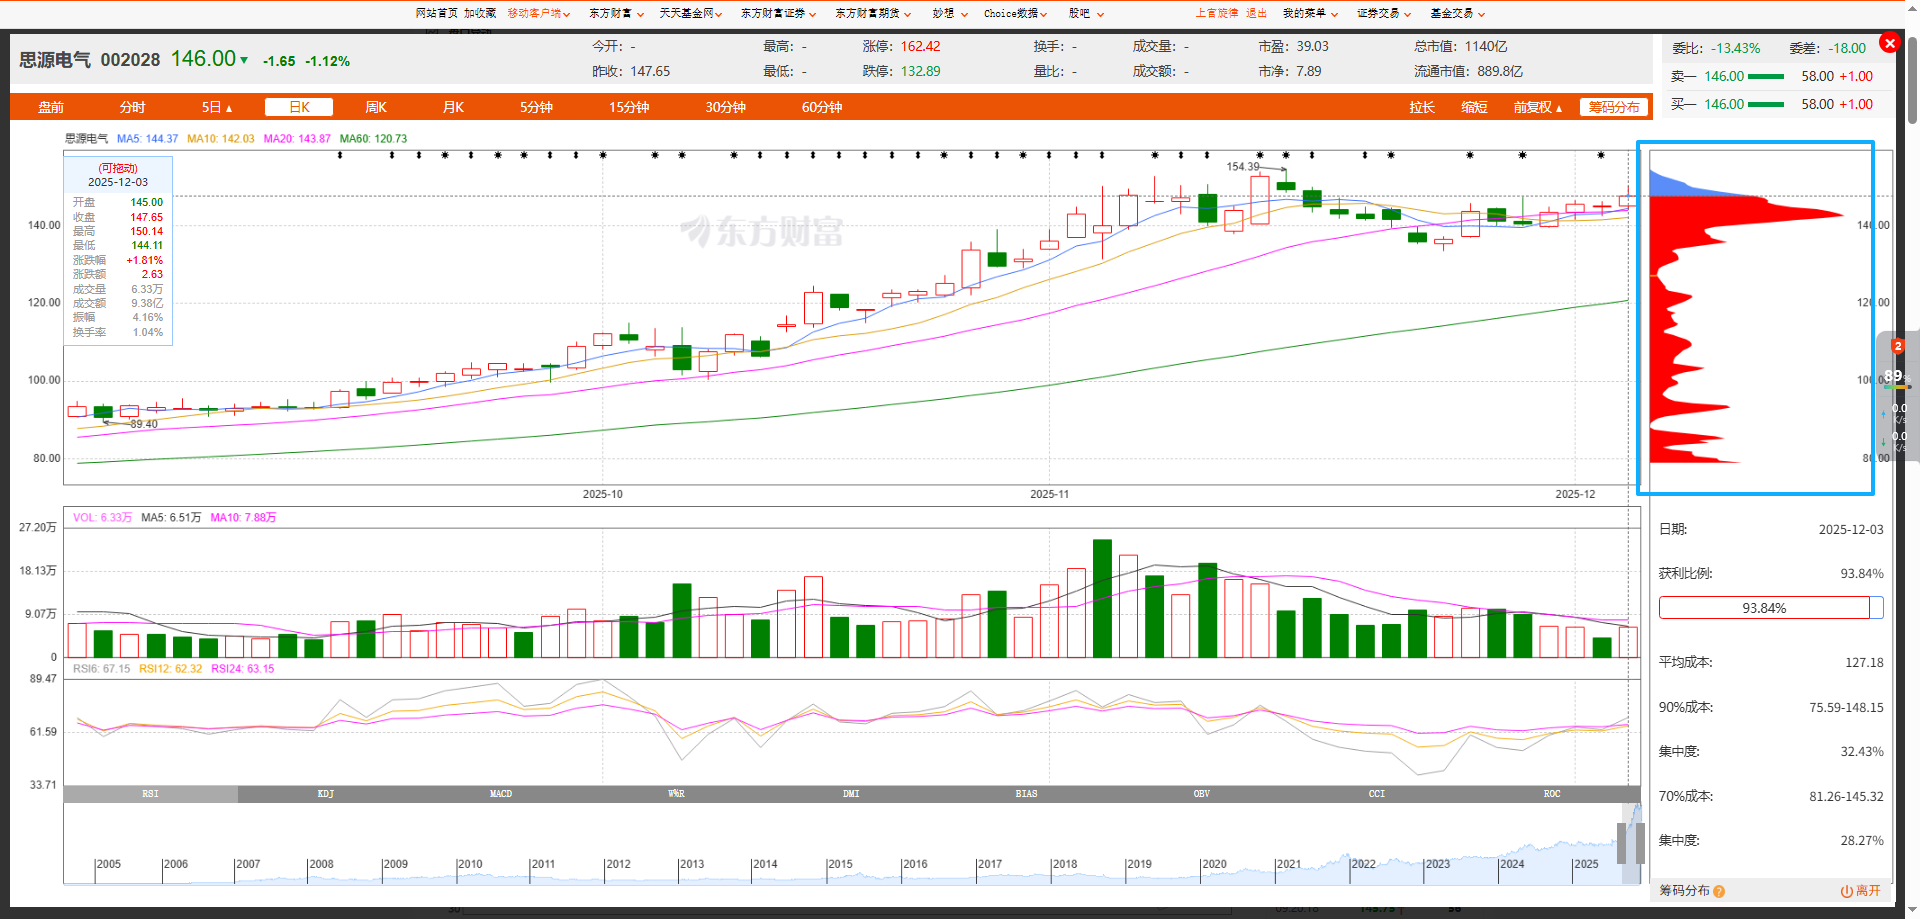Click the 拉长 stretch chart button
This screenshot has width=1920, height=919.
tap(1422, 107)
